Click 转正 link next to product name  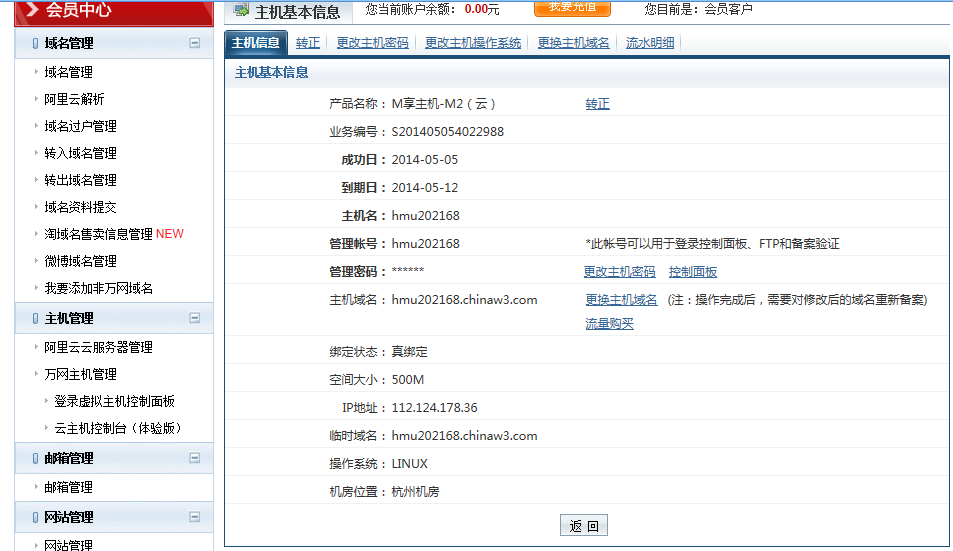click(597, 104)
